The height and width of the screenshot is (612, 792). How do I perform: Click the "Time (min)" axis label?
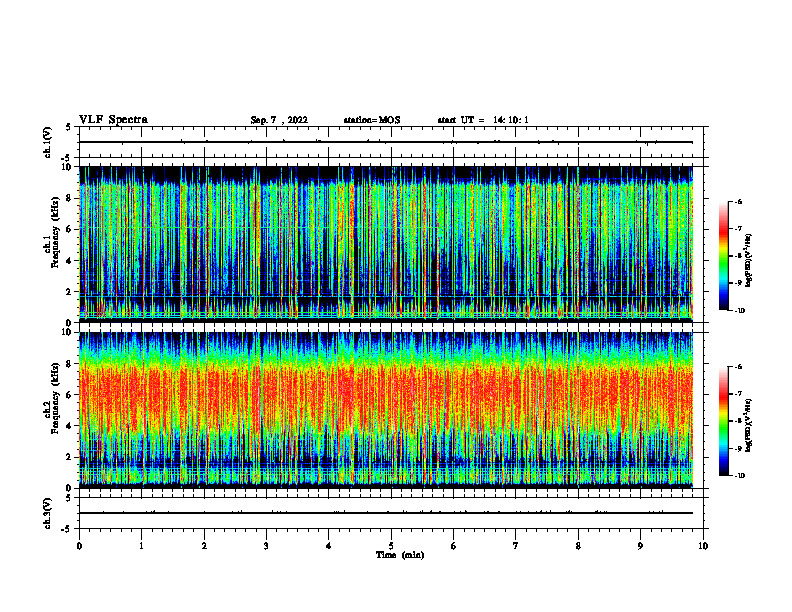click(x=400, y=555)
